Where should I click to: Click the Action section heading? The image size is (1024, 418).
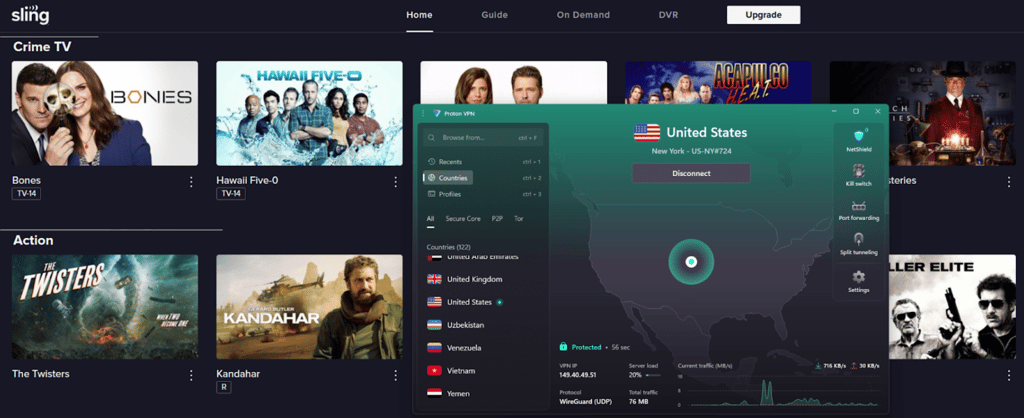coord(33,240)
